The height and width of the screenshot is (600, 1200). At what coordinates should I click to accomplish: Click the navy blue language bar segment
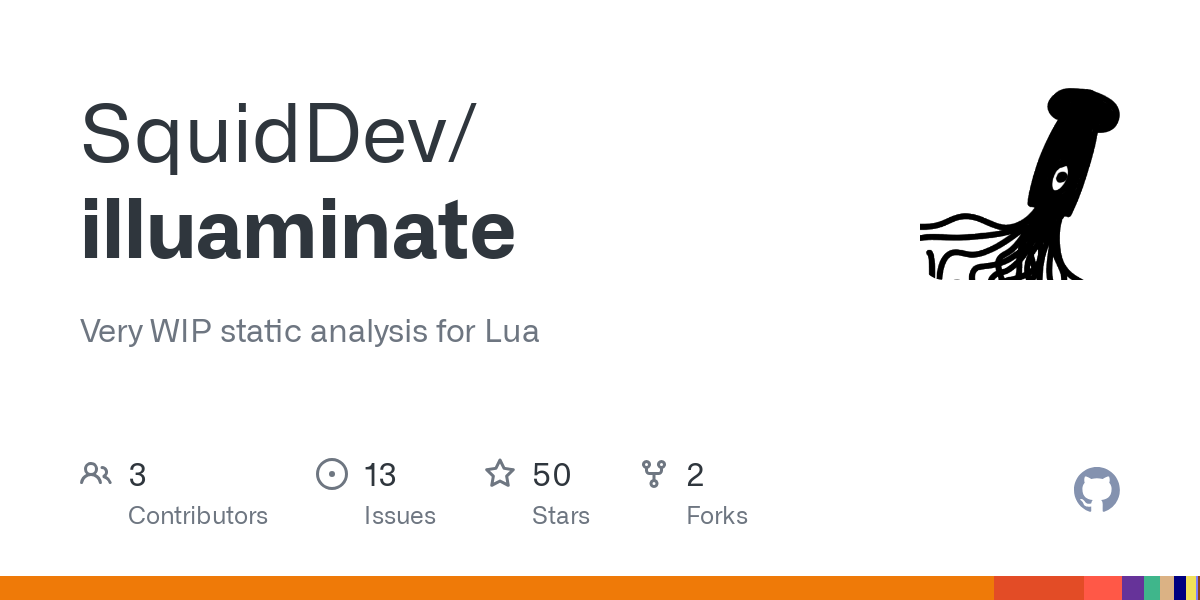click(1180, 588)
